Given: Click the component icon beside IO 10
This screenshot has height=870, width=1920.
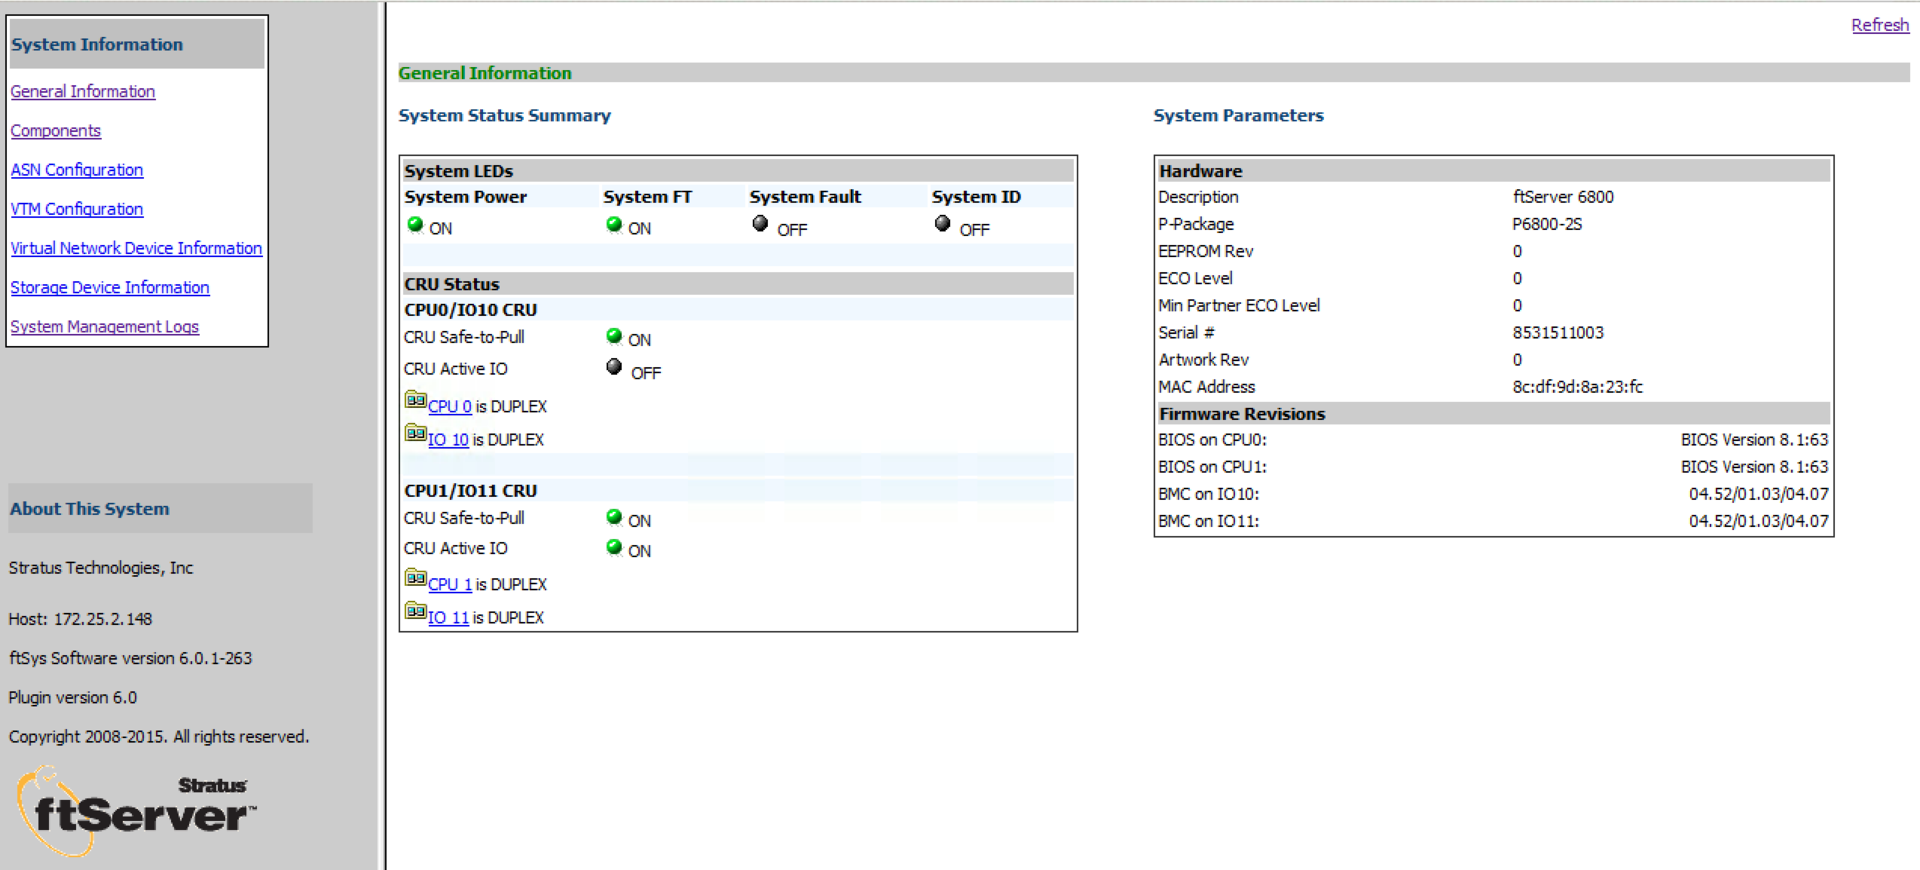Looking at the screenshot, I should [x=415, y=433].
